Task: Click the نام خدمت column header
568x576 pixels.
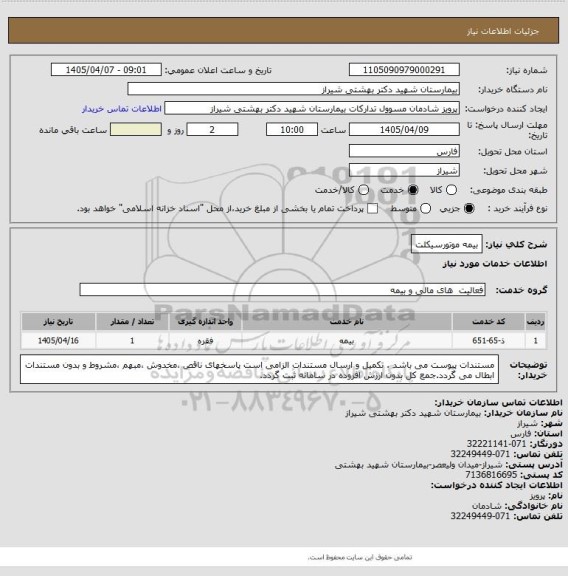Action: click(x=347, y=322)
